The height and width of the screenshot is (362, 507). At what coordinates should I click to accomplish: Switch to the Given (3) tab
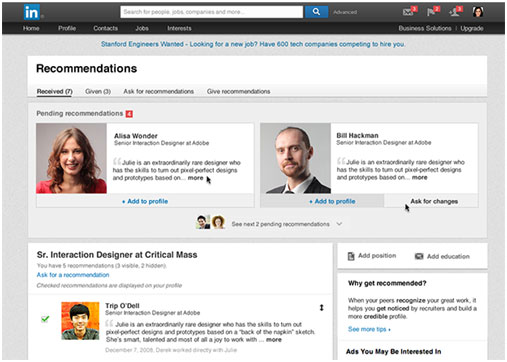98,91
